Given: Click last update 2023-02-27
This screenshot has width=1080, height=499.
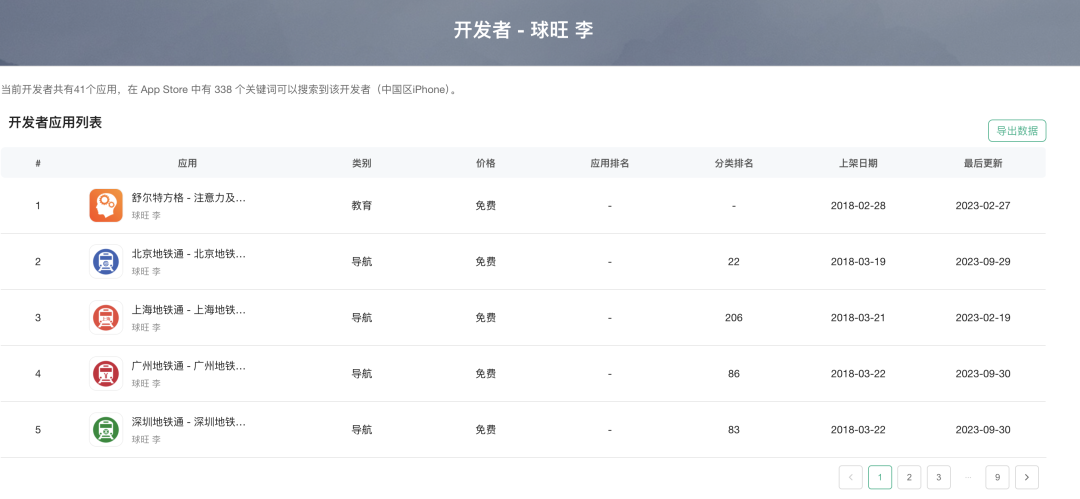Looking at the screenshot, I should pos(983,205).
